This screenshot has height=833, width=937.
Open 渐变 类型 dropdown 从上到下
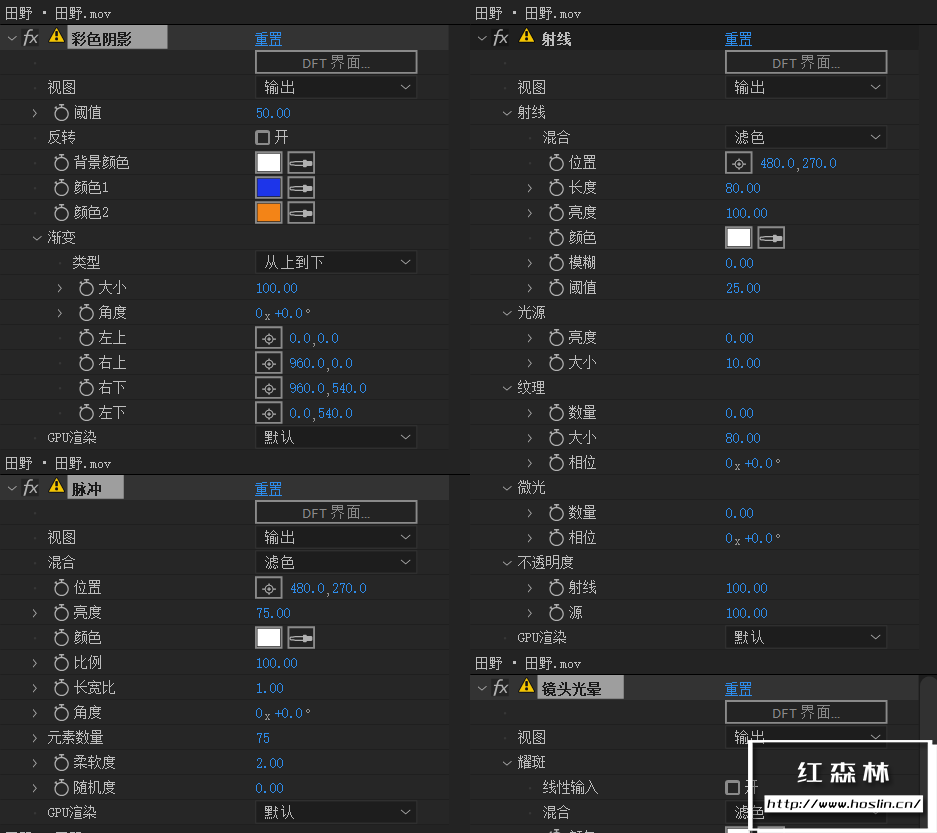336,262
